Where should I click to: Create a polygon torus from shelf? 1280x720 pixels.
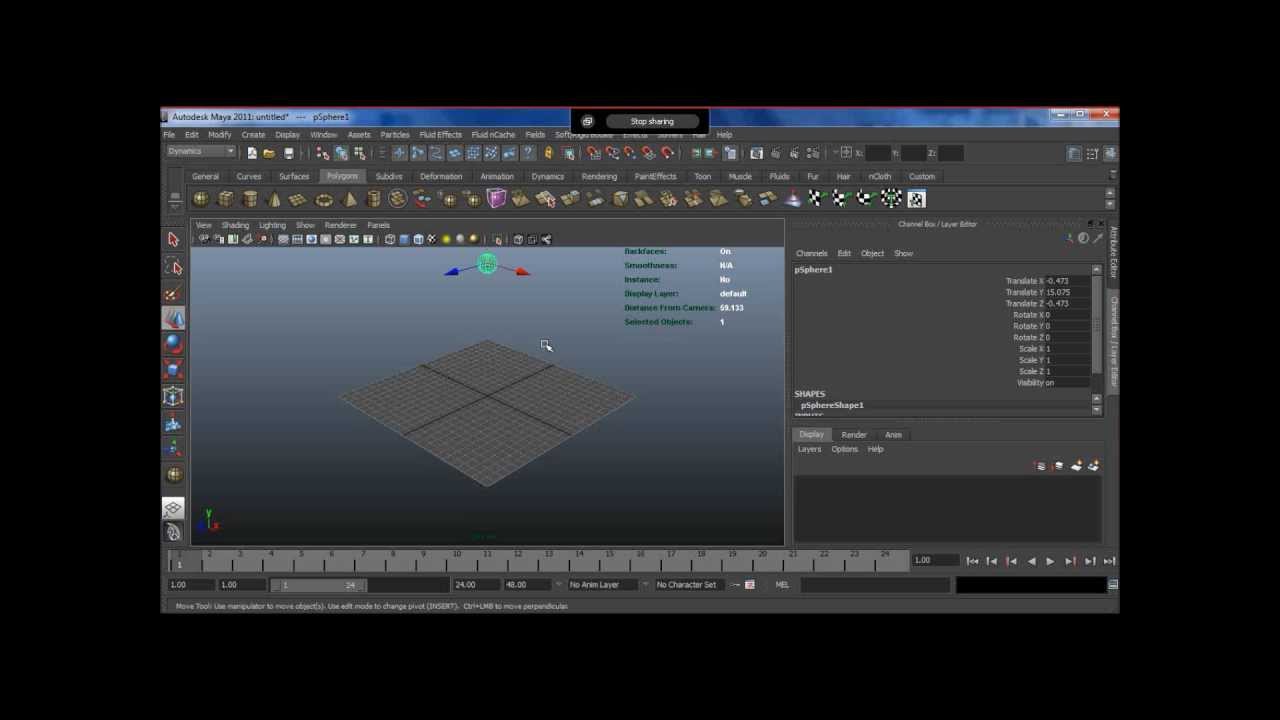[324, 199]
